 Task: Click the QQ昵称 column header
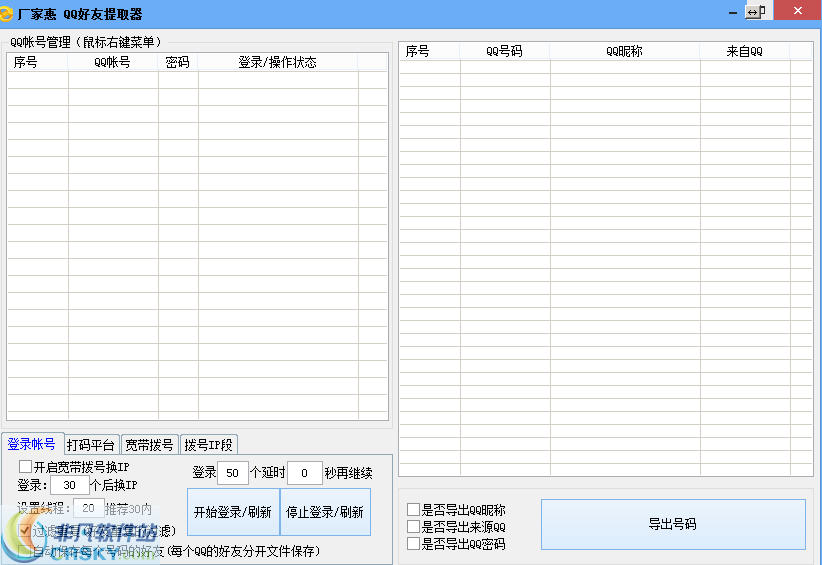pos(624,51)
